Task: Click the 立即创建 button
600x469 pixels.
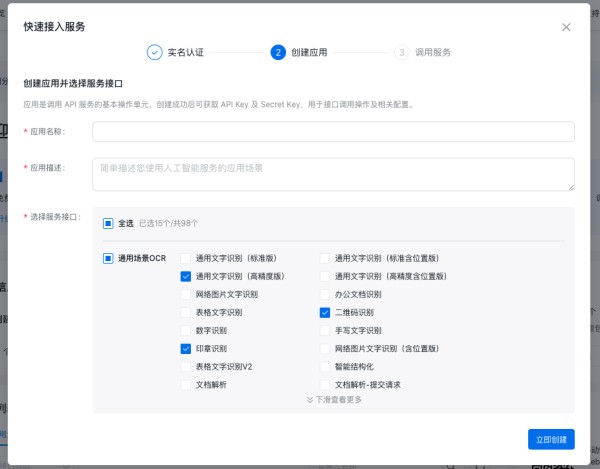Action: (x=551, y=439)
